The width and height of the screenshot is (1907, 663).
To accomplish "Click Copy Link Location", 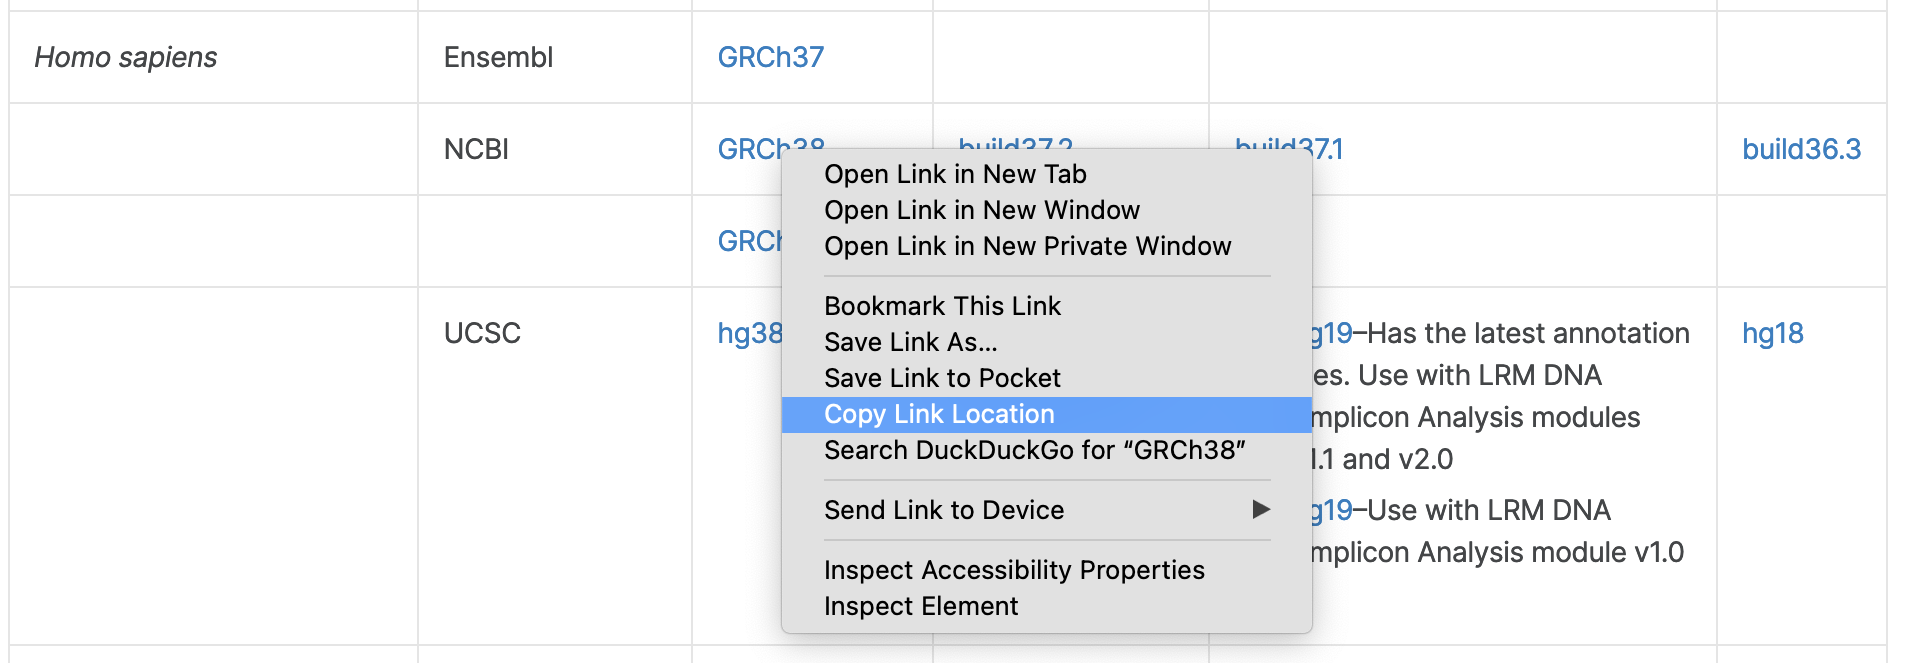I will 939,414.
